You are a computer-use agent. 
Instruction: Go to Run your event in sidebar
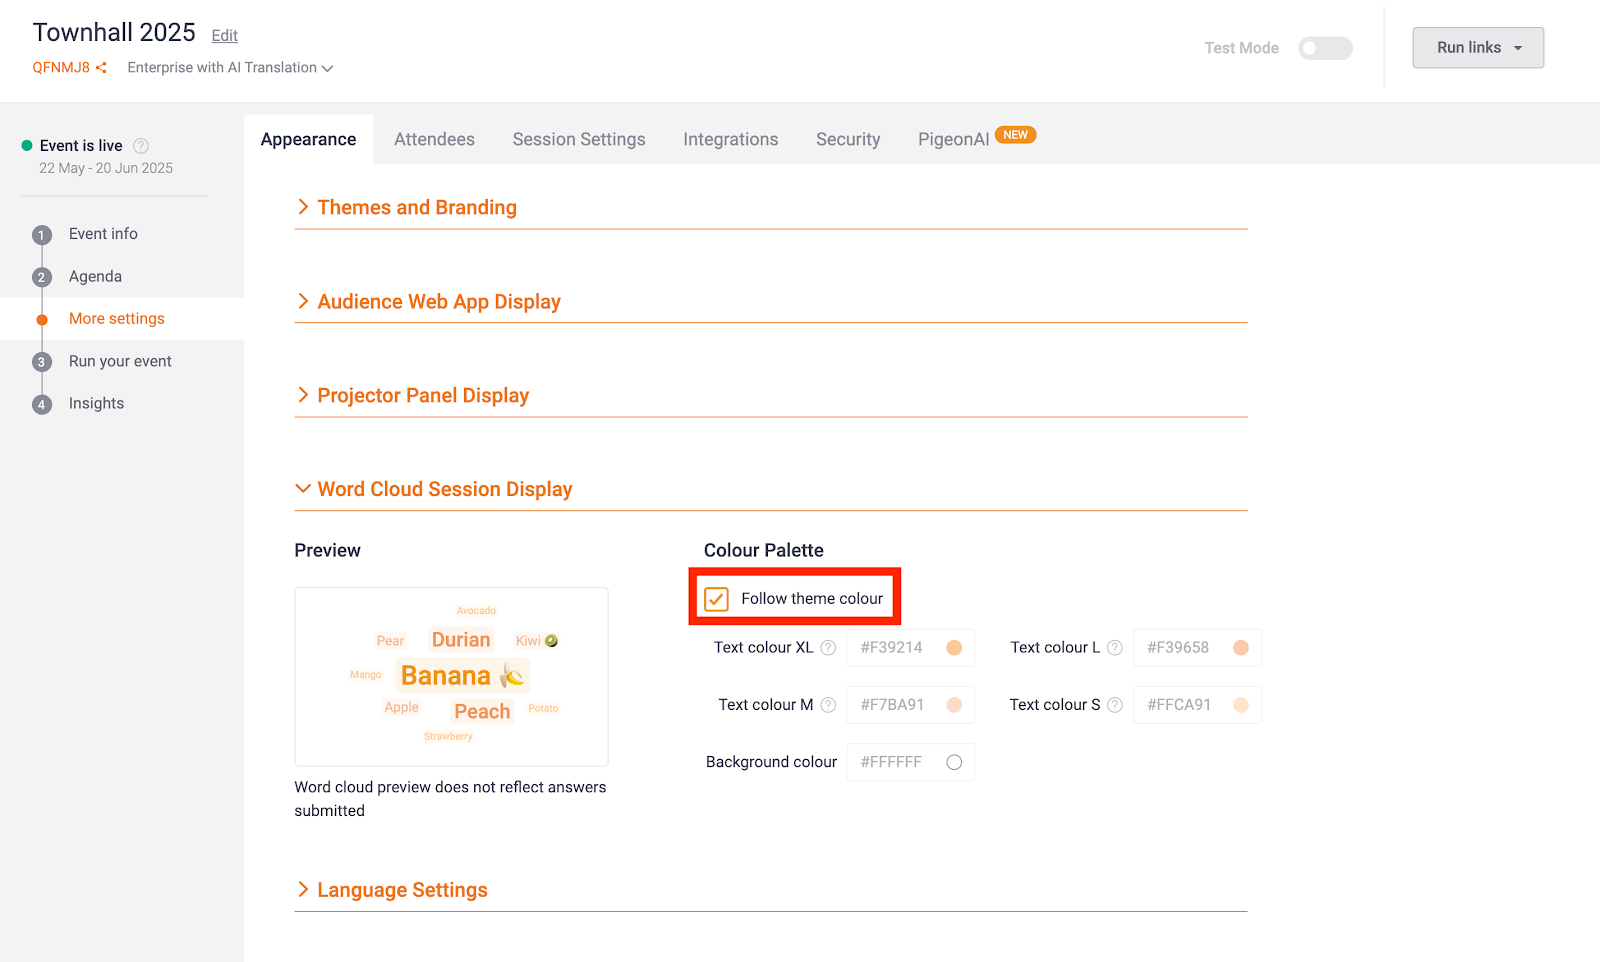click(x=120, y=361)
